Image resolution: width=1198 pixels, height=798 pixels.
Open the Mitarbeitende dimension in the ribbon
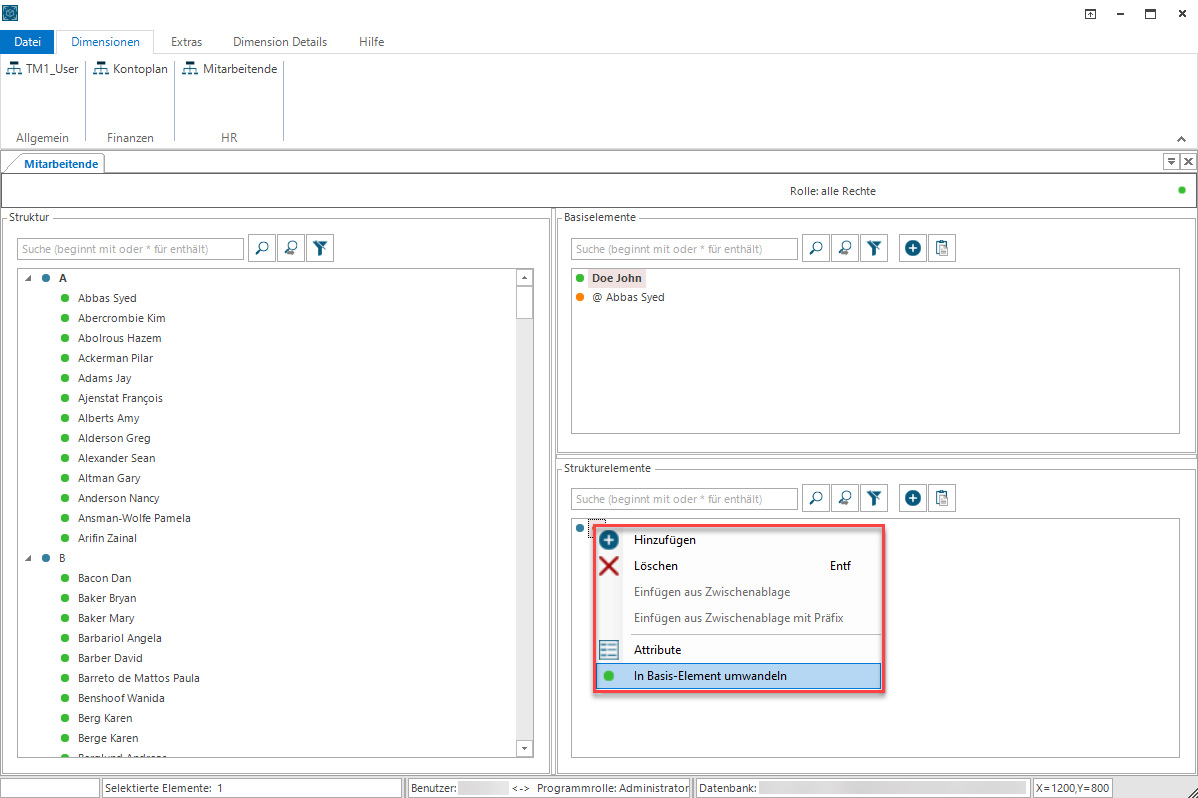[x=230, y=69]
